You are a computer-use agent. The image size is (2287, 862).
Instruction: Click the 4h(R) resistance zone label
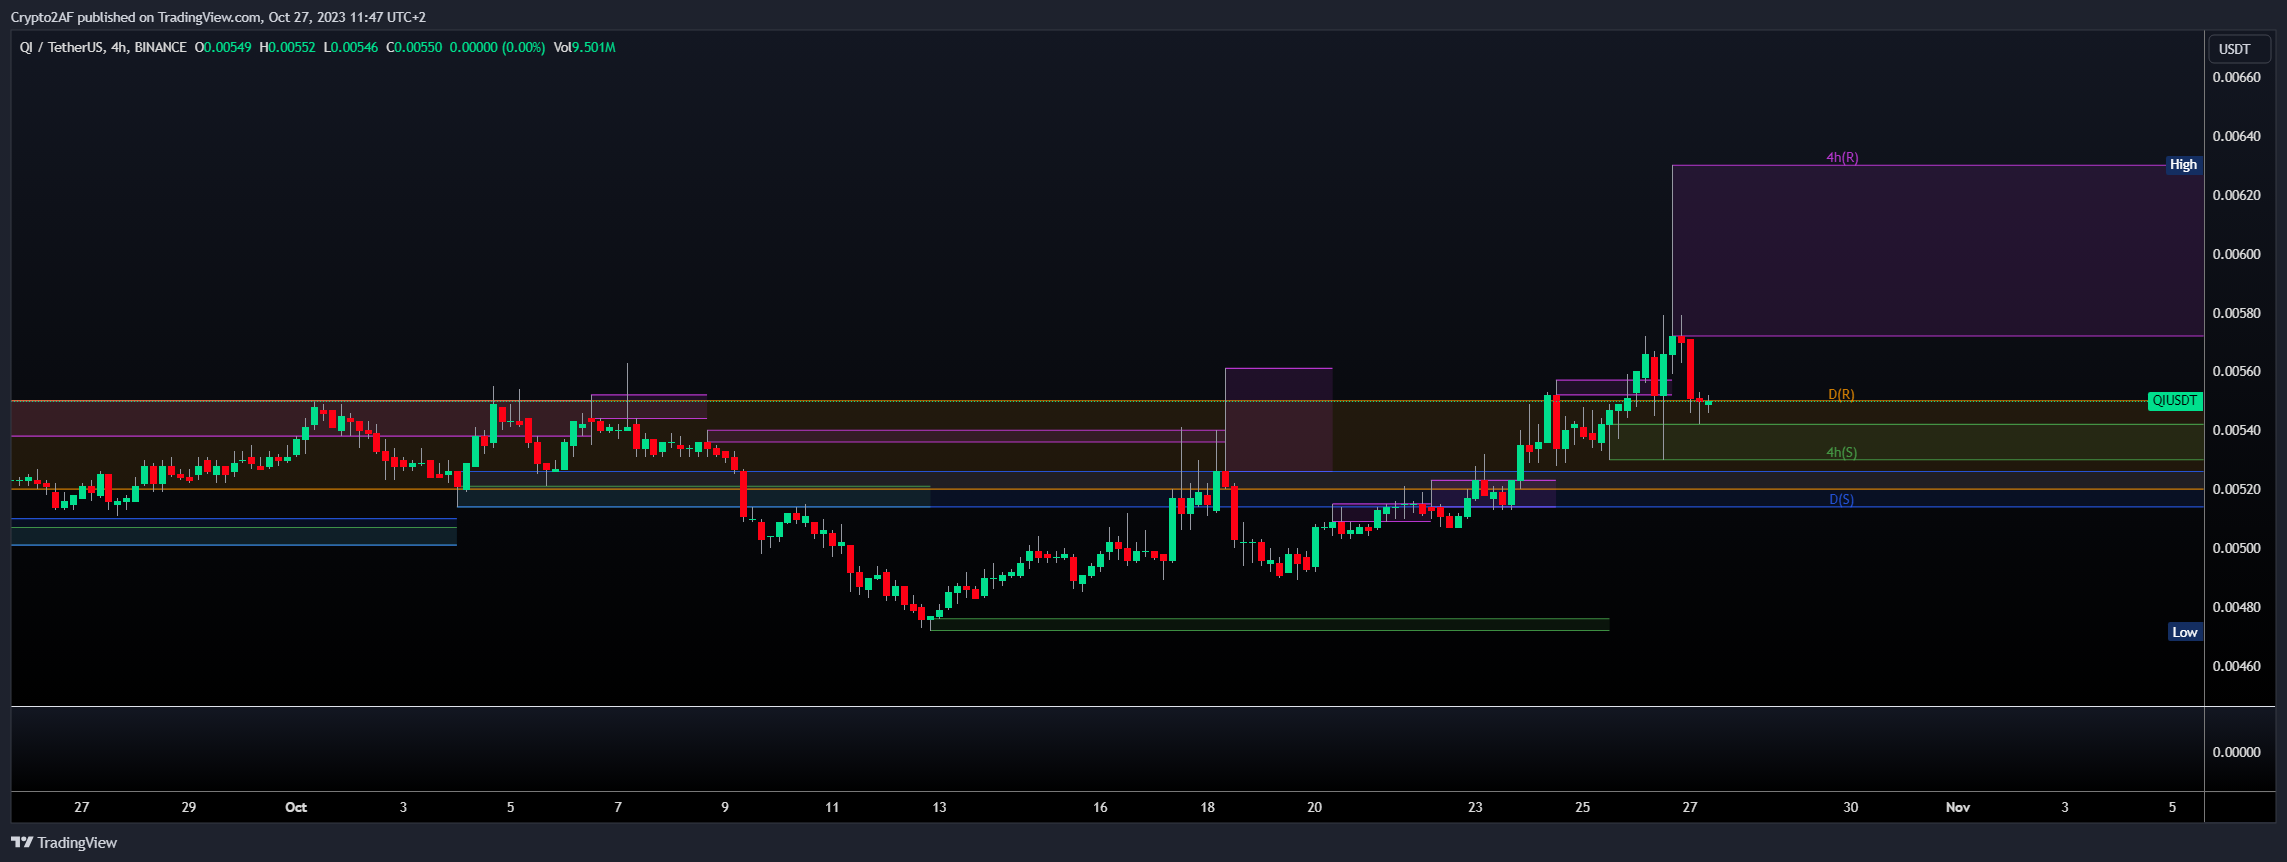click(1842, 158)
